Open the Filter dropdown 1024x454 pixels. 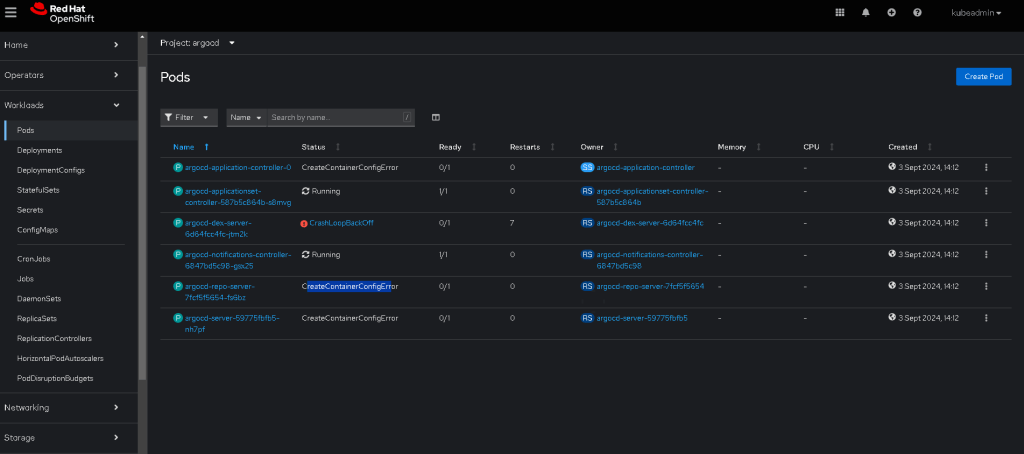[189, 118]
